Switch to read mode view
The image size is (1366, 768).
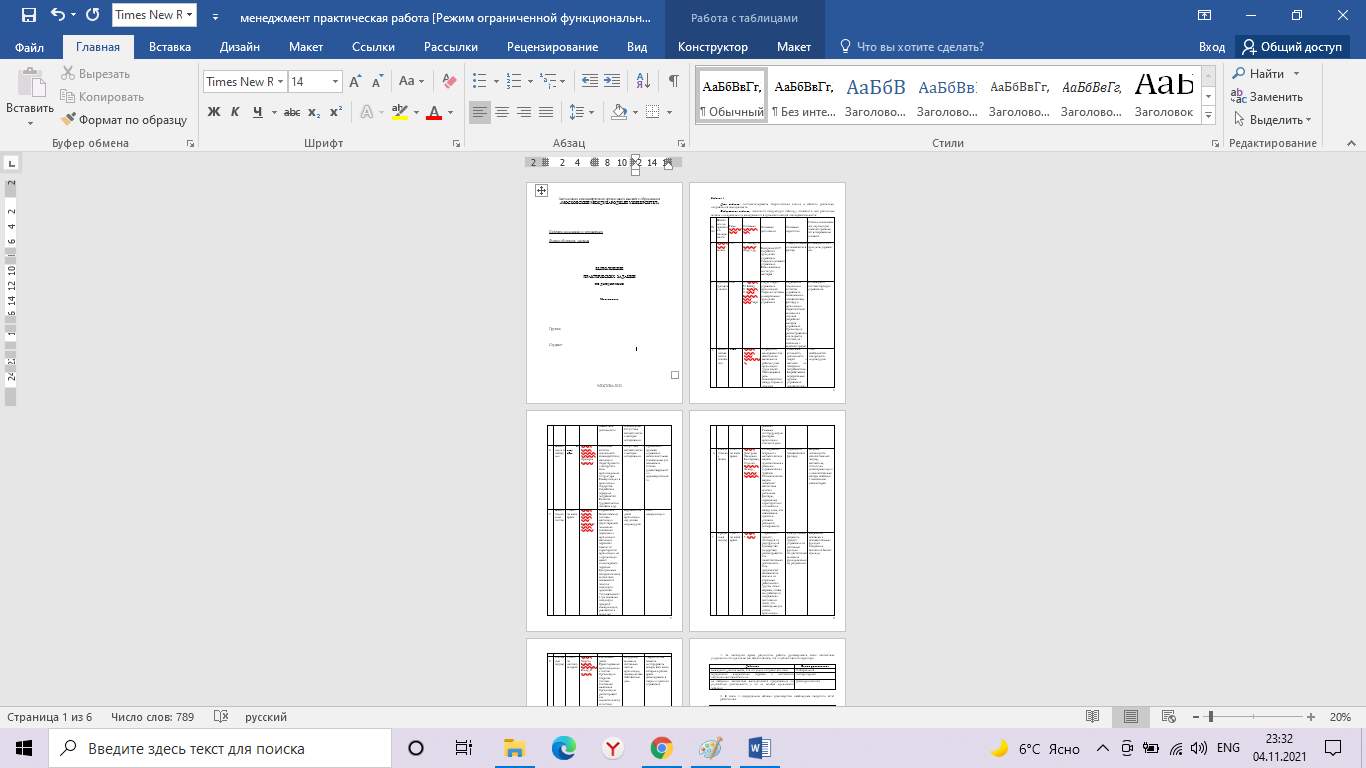coord(1093,717)
